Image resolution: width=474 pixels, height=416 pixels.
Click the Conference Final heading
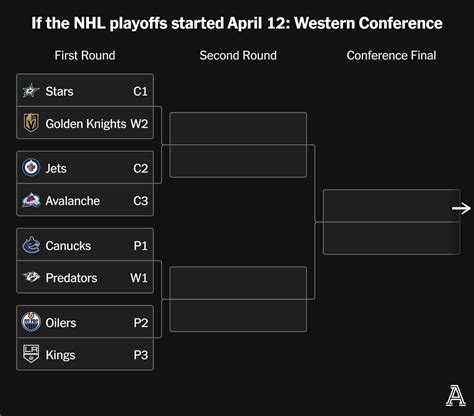click(x=391, y=55)
